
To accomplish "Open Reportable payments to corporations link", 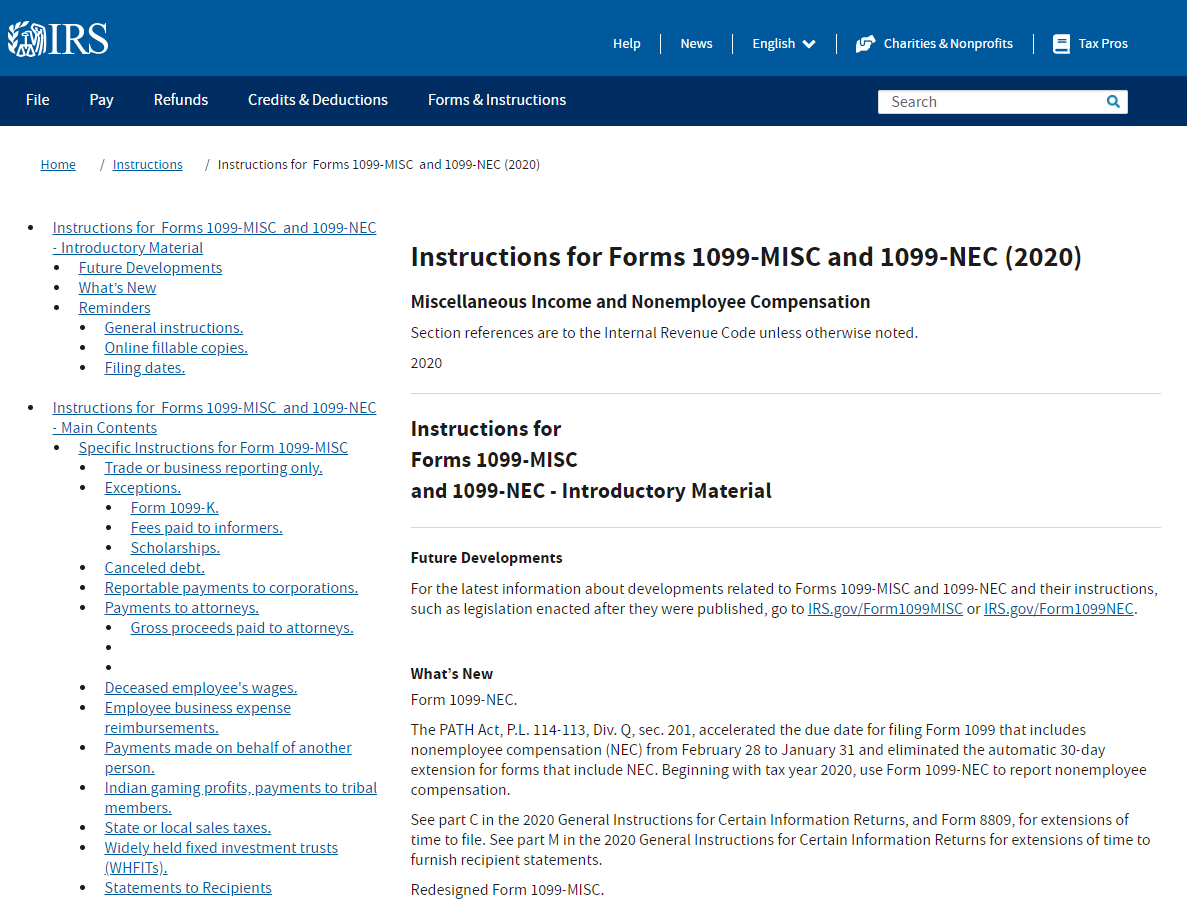I will [232, 588].
